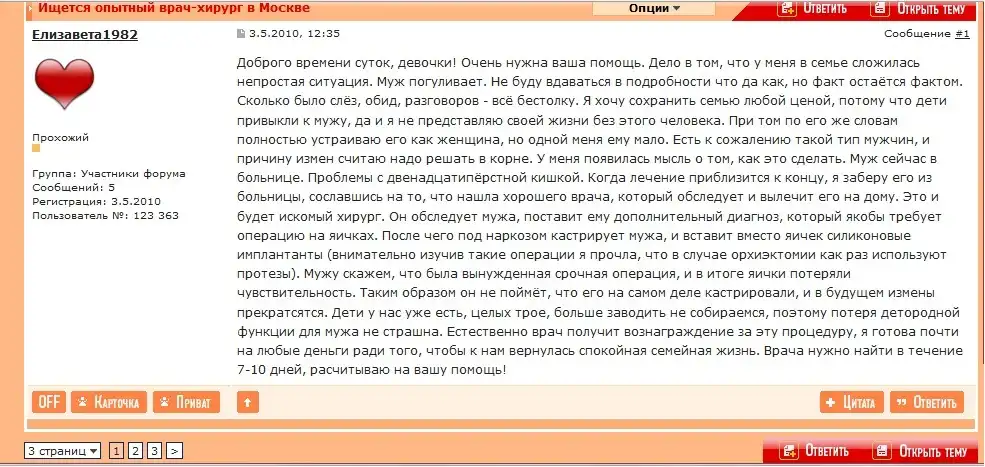
Task: Click Регистрация: 3.5.2010 text
Action: pyautogui.click(x=96, y=202)
